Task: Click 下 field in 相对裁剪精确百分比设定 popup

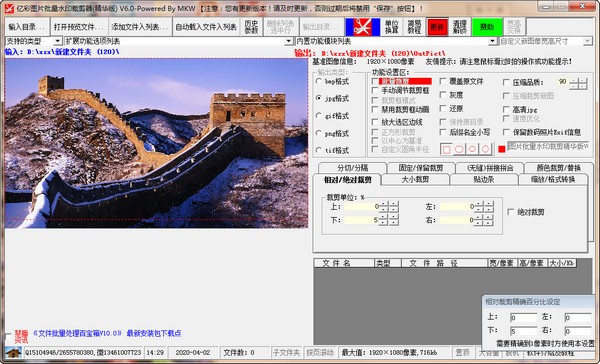Action: pos(523,331)
